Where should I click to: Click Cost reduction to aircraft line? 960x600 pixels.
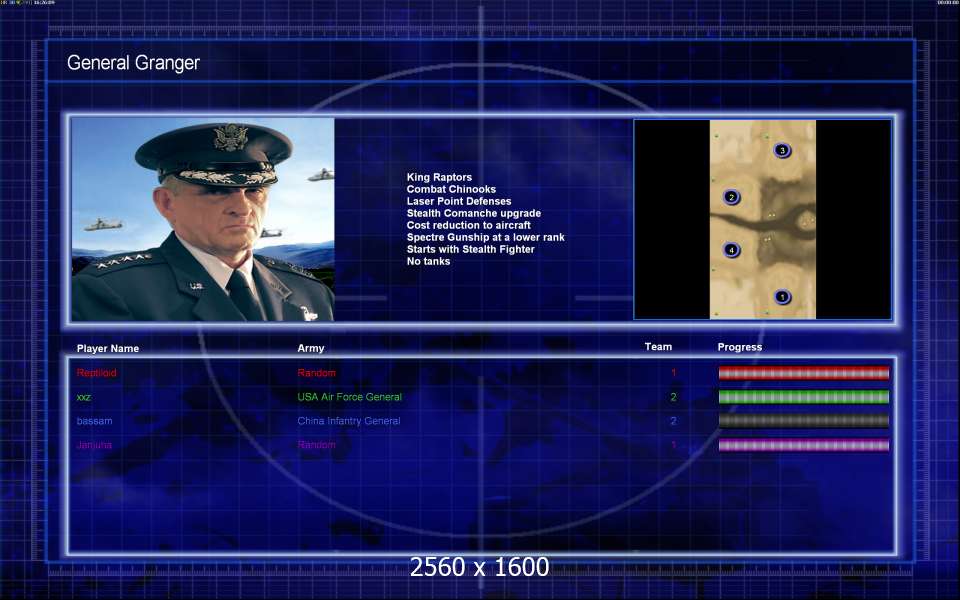[x=468, y=225]
